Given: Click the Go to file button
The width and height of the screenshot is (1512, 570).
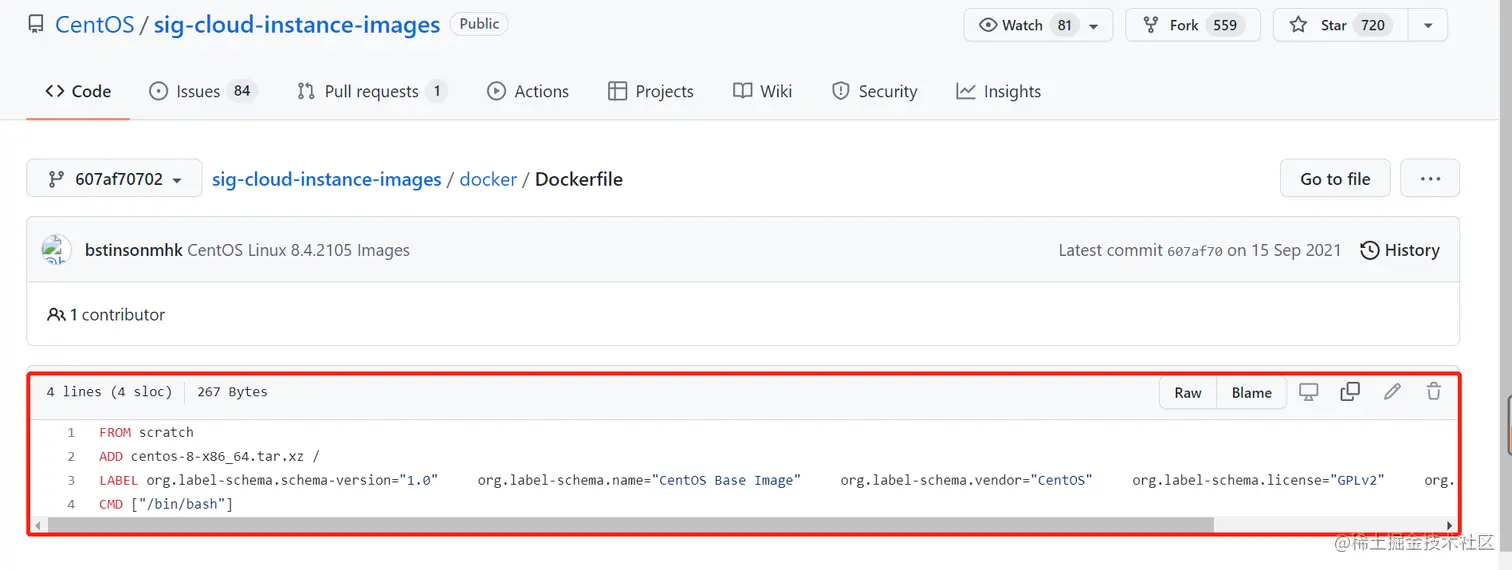Looking at the screenshot, I should tap(1335, 179).
